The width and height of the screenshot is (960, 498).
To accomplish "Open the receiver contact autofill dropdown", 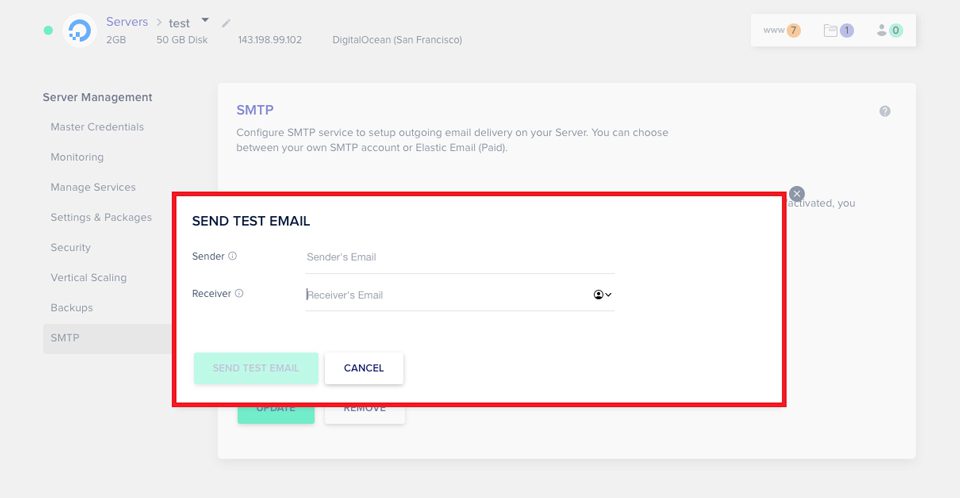I will (602, 295).
